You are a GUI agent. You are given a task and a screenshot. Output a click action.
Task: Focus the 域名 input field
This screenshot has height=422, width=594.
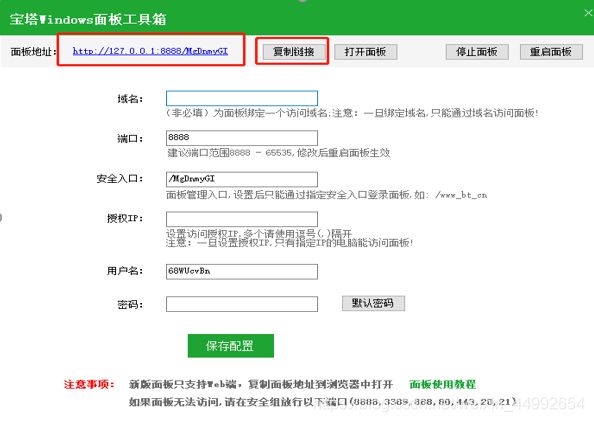(x=242, y=98)
